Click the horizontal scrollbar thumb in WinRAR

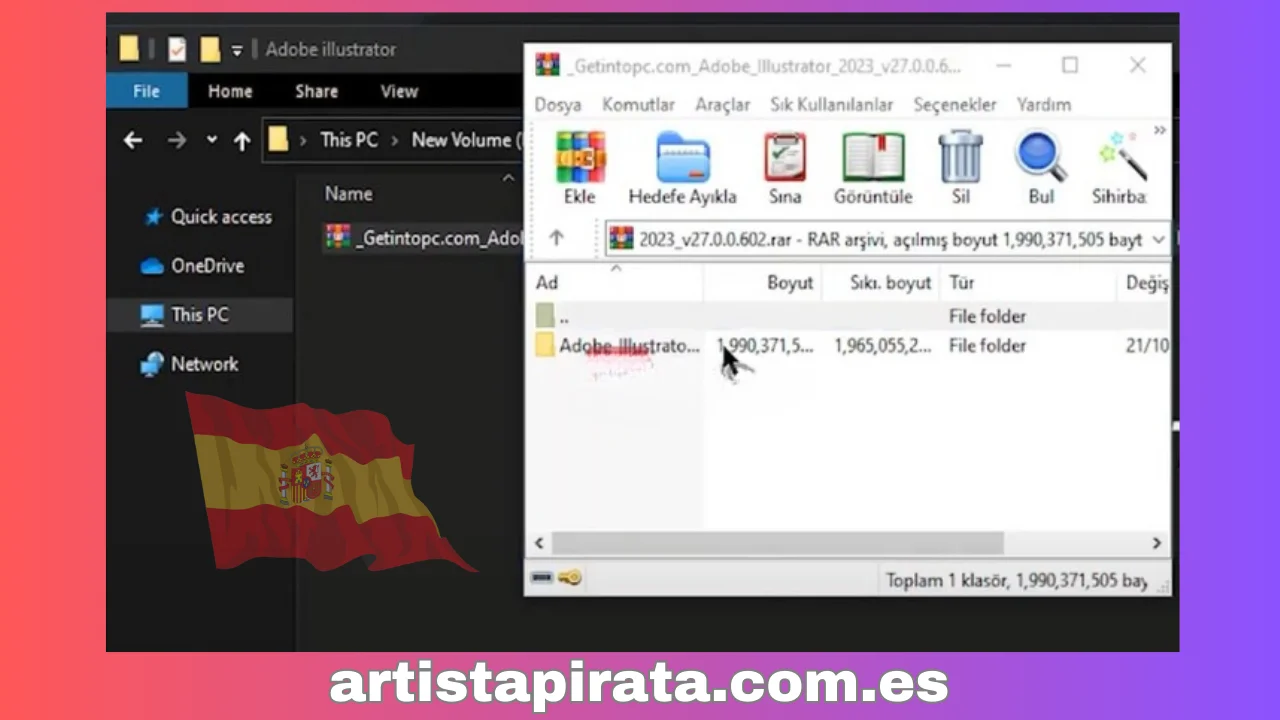777,543
